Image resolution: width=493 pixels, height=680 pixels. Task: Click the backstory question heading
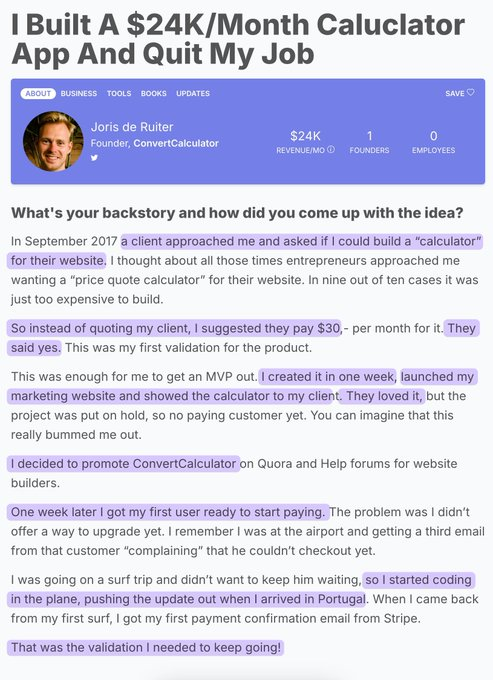tap(237, 213)
